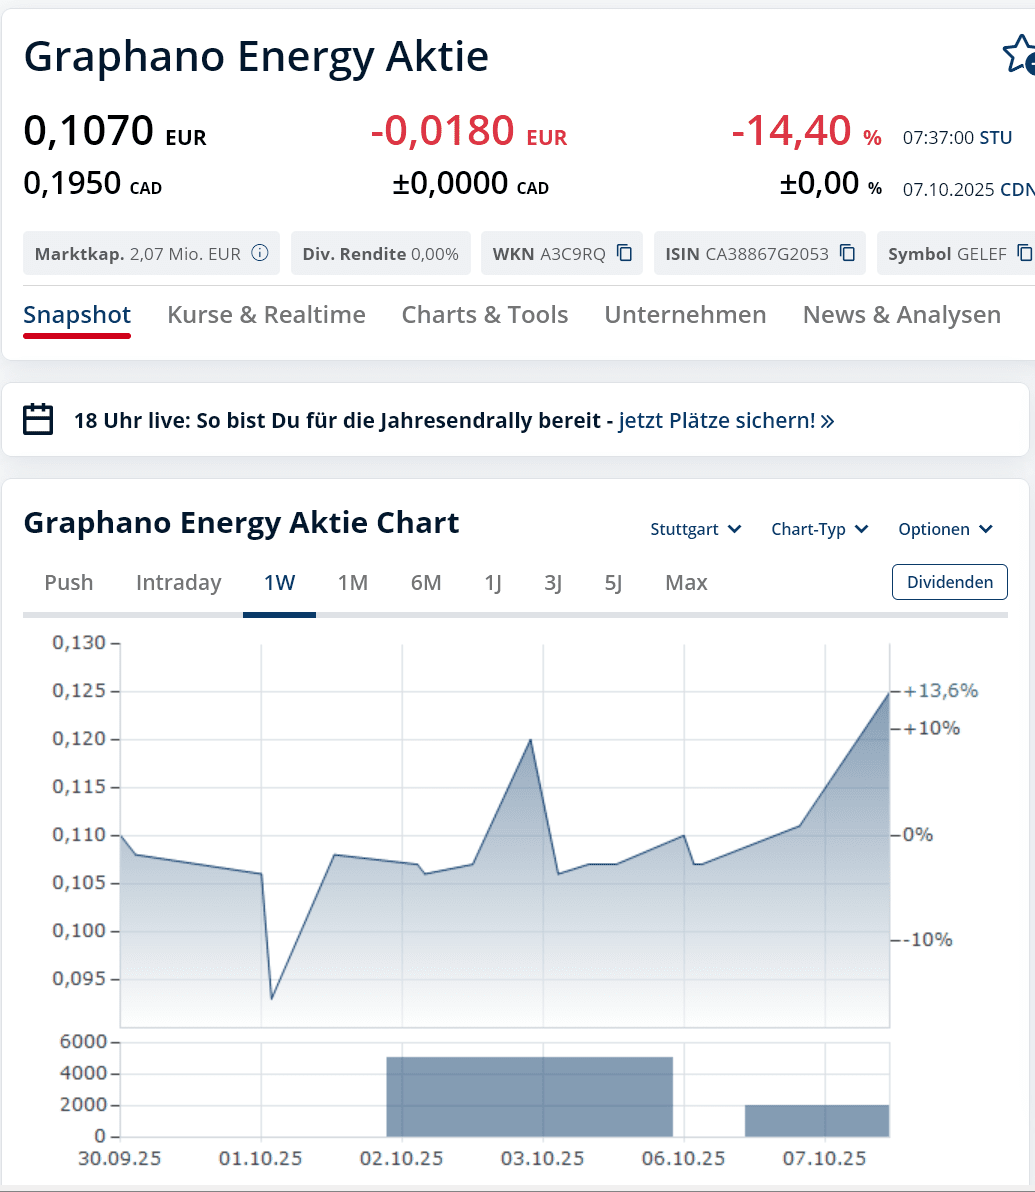
Task: Select the 1M chart range
Action: point(353,583)
